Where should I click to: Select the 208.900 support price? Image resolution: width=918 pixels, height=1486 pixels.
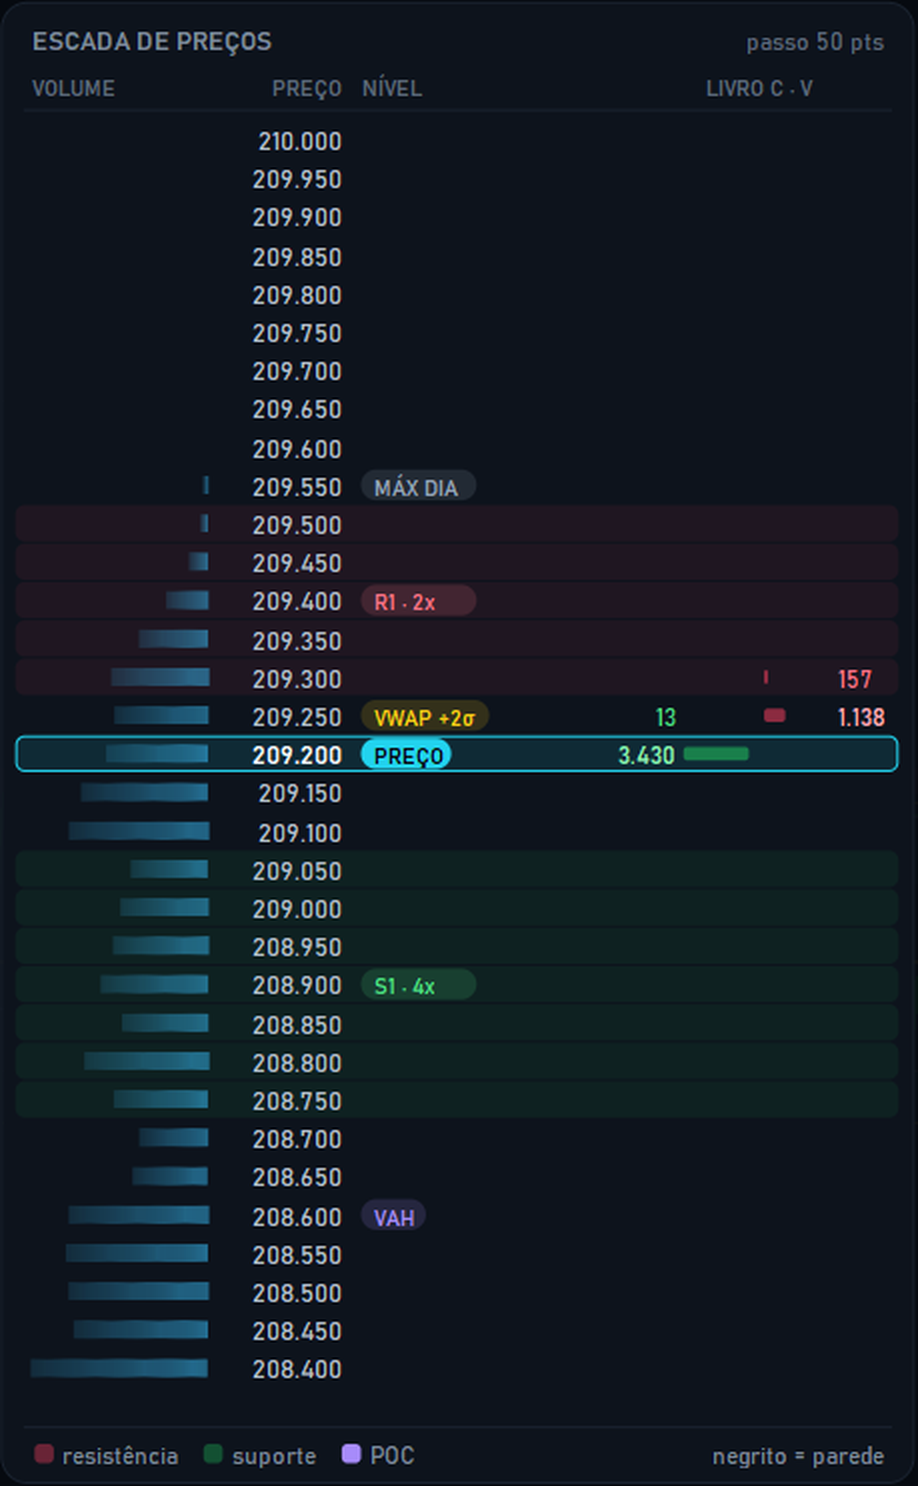297,986
